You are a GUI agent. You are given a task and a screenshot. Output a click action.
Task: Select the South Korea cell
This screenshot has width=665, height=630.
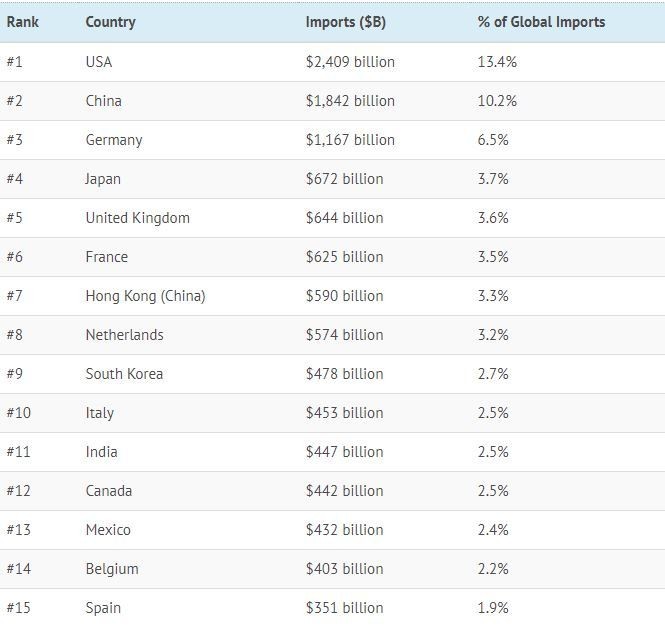(124, 374)
